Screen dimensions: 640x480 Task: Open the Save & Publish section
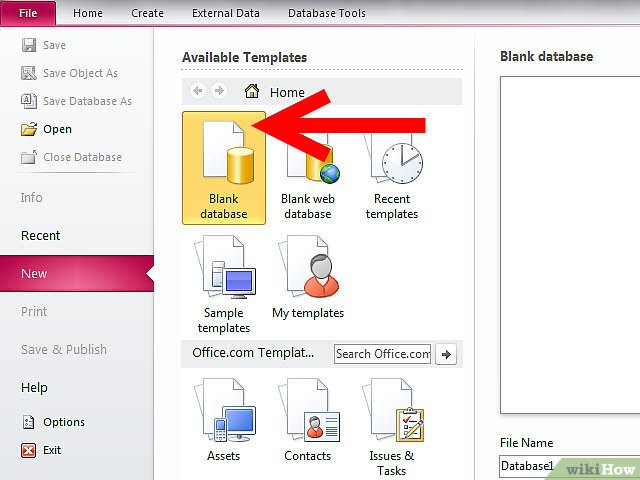click(x=64, y=350)
